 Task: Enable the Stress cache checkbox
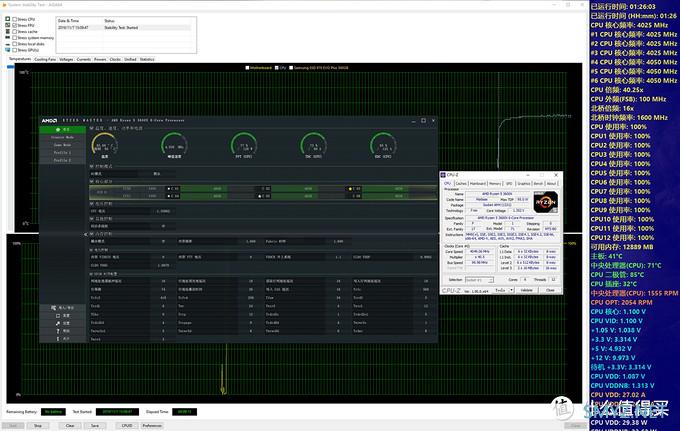(15, 31)
